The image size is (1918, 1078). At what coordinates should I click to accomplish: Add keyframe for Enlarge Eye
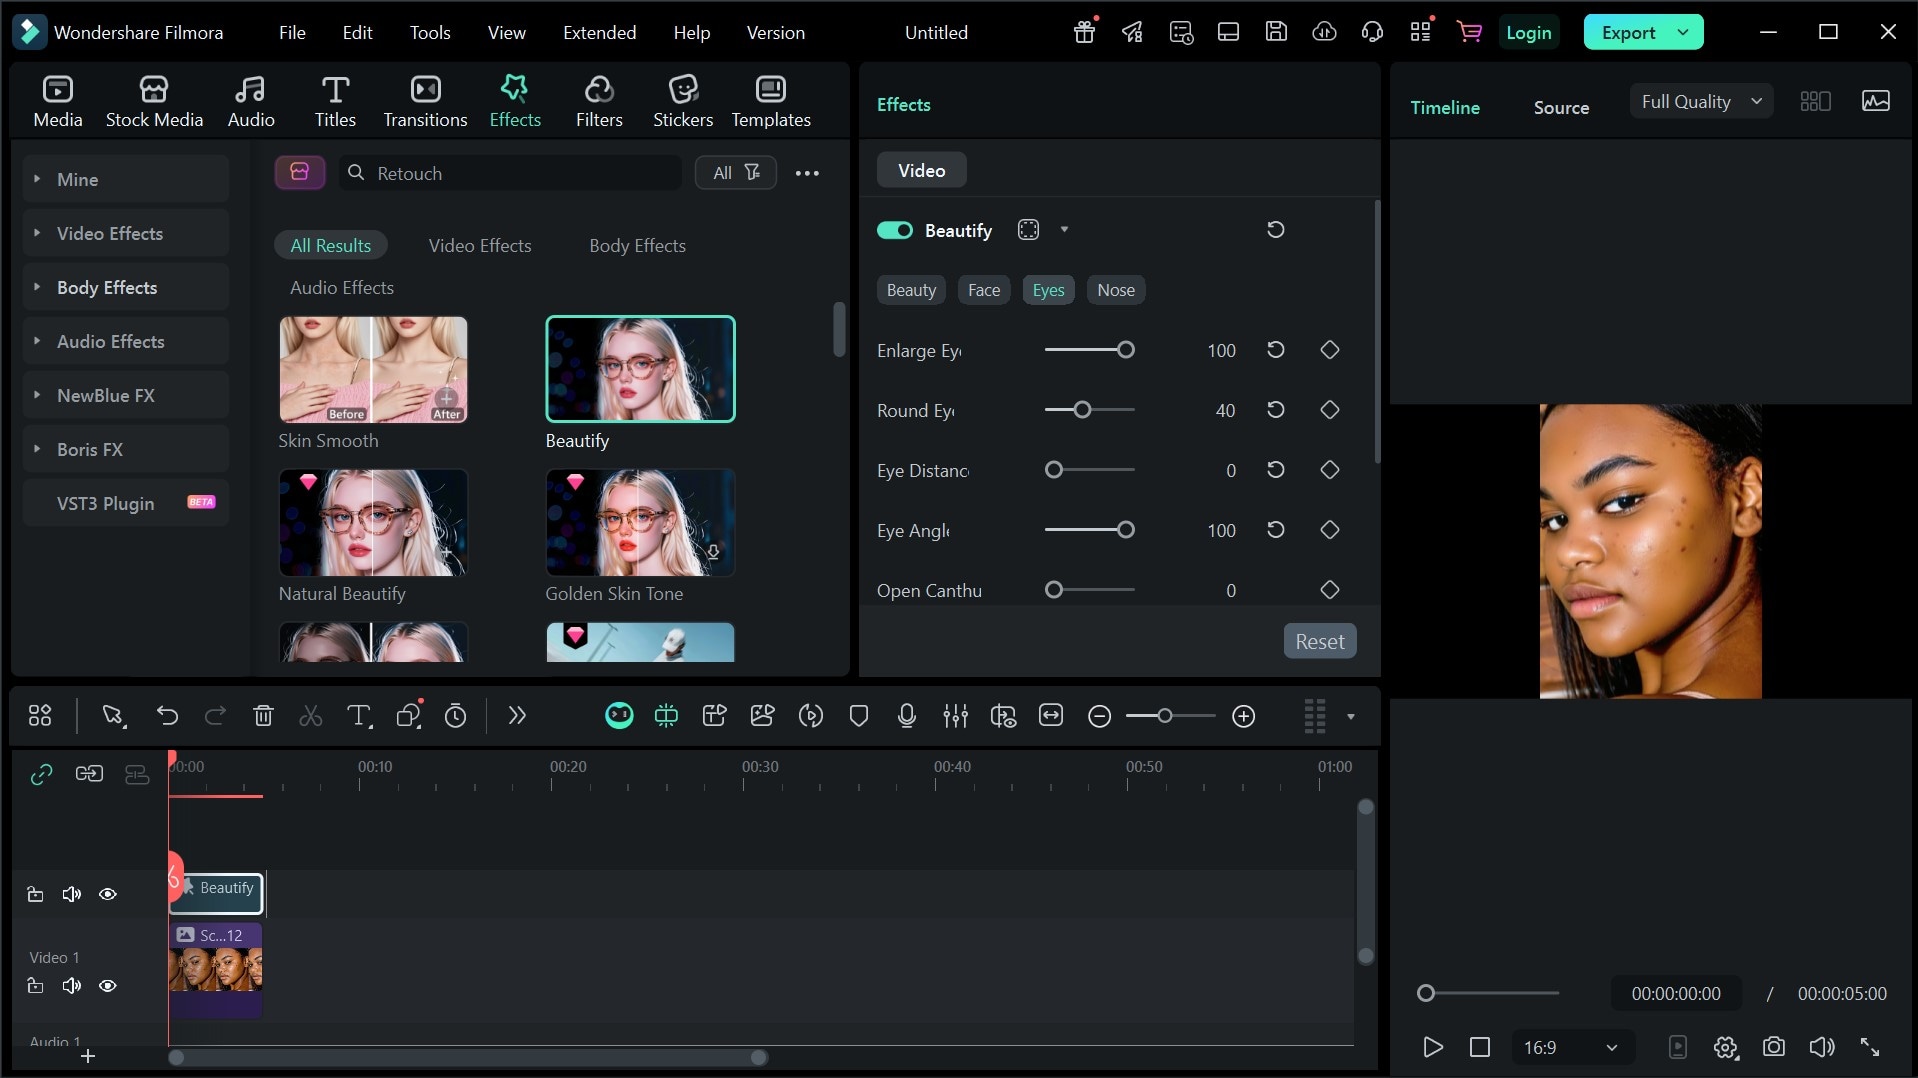pos(1329,350)
